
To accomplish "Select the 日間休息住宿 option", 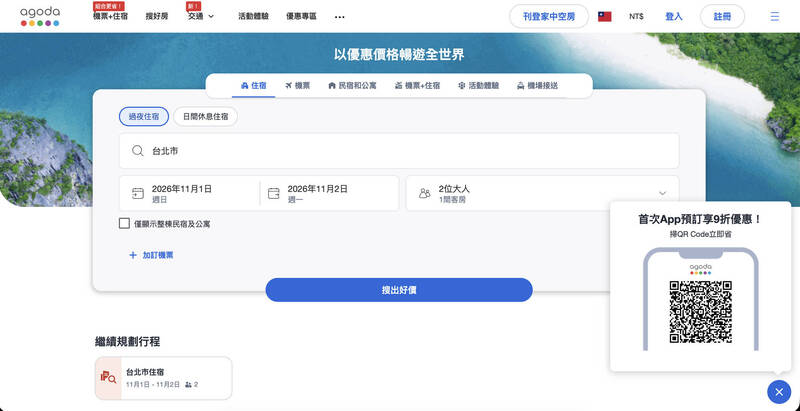I will [205, 116].
